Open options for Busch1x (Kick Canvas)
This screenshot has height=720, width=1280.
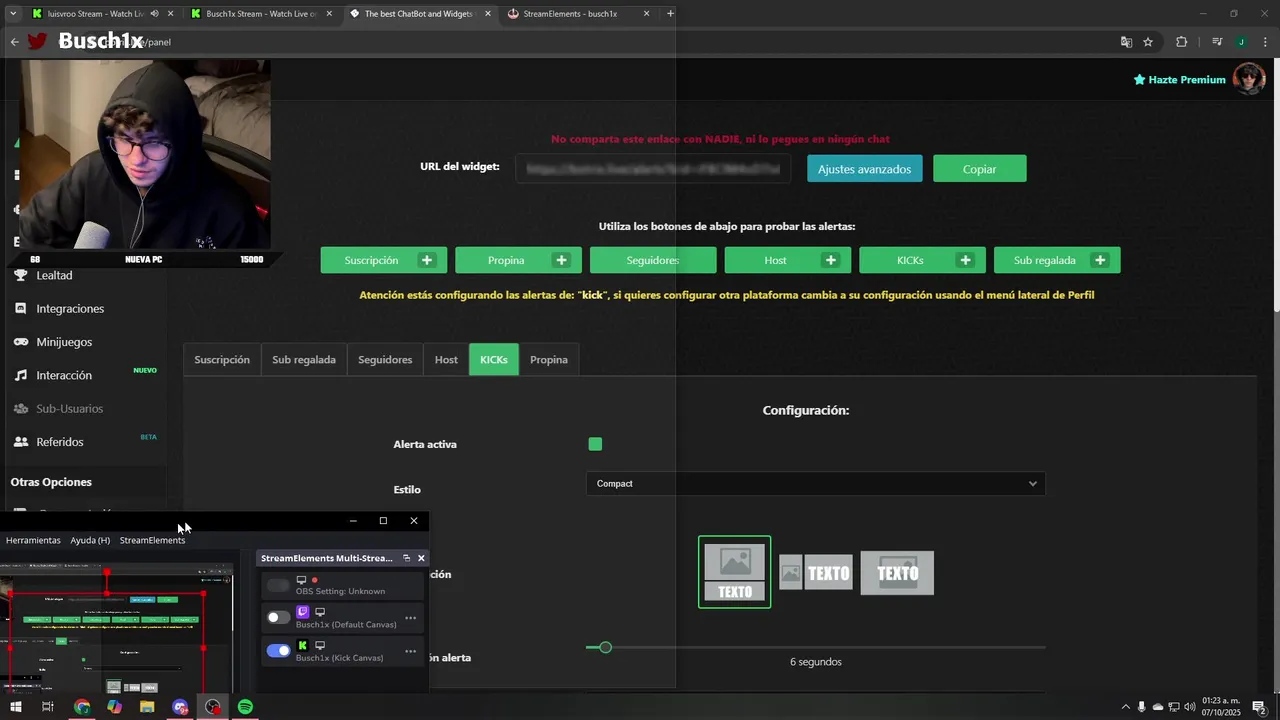[x=410, y=651]
